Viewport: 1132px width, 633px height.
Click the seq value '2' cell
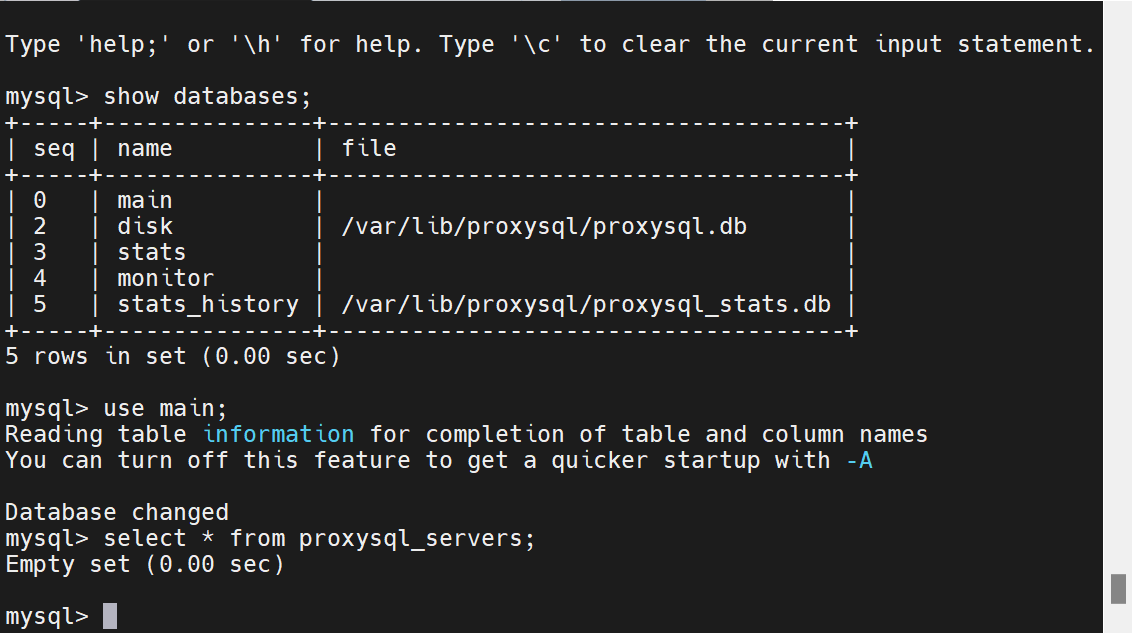click(40, 227)
